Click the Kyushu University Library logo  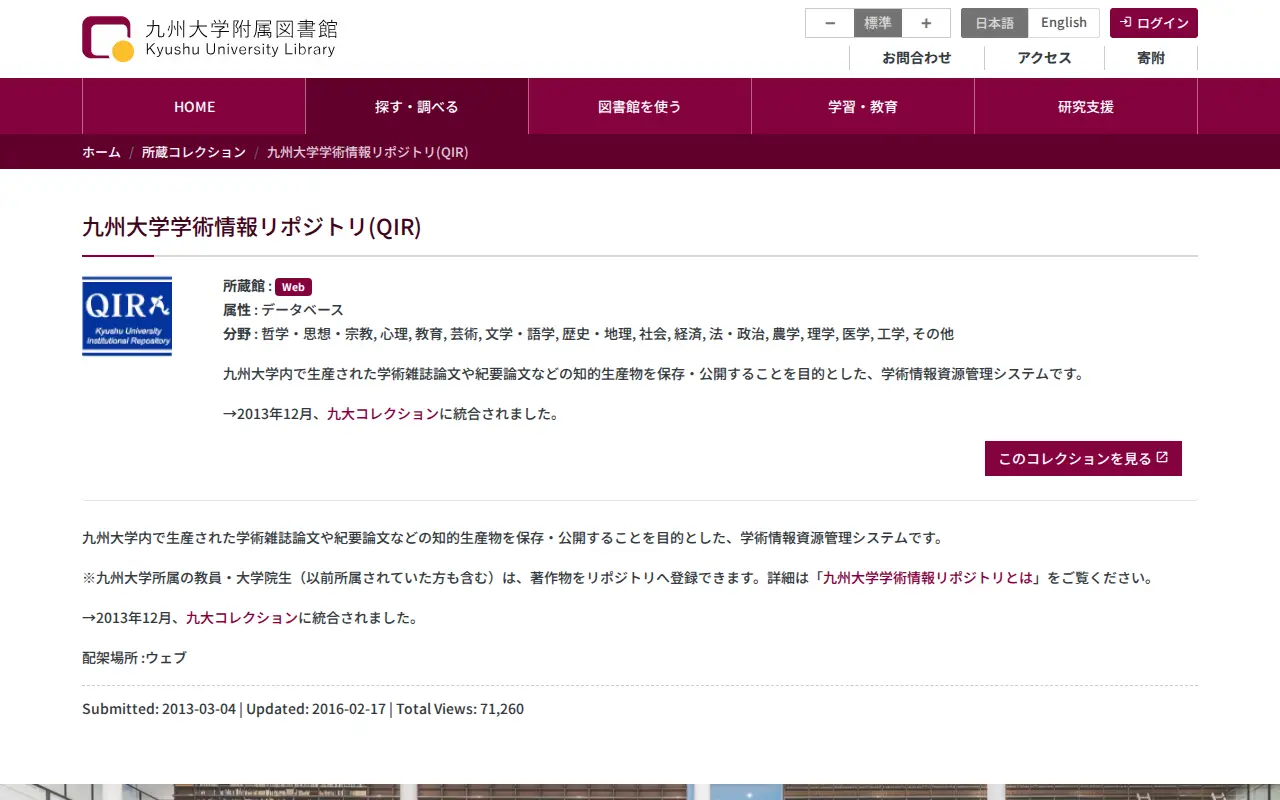click(x=210, y=38)
